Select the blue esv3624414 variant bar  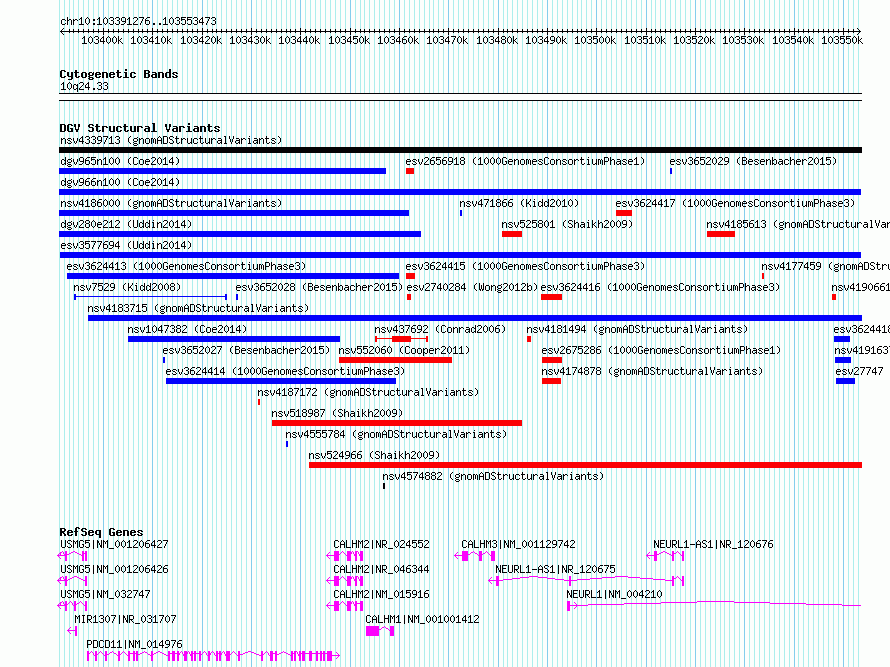[x=281, y=381]
